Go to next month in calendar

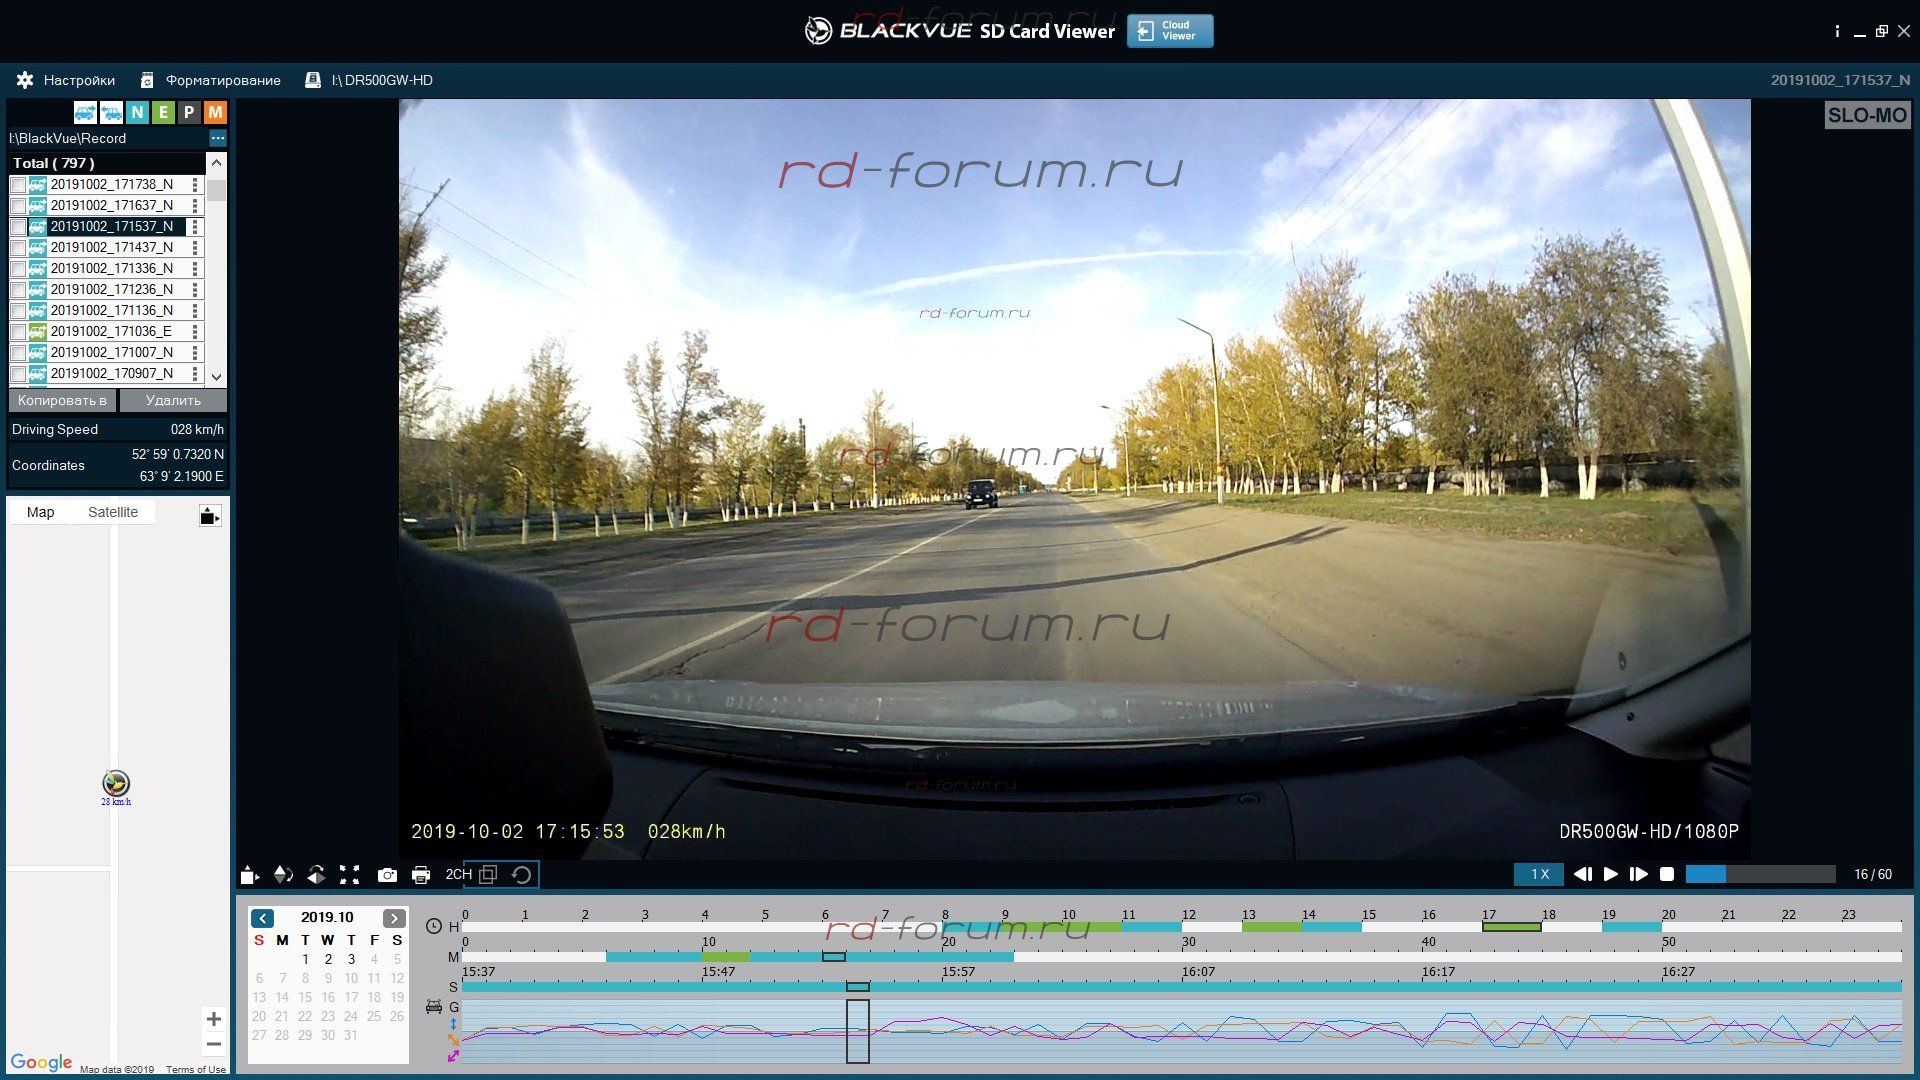394,918
